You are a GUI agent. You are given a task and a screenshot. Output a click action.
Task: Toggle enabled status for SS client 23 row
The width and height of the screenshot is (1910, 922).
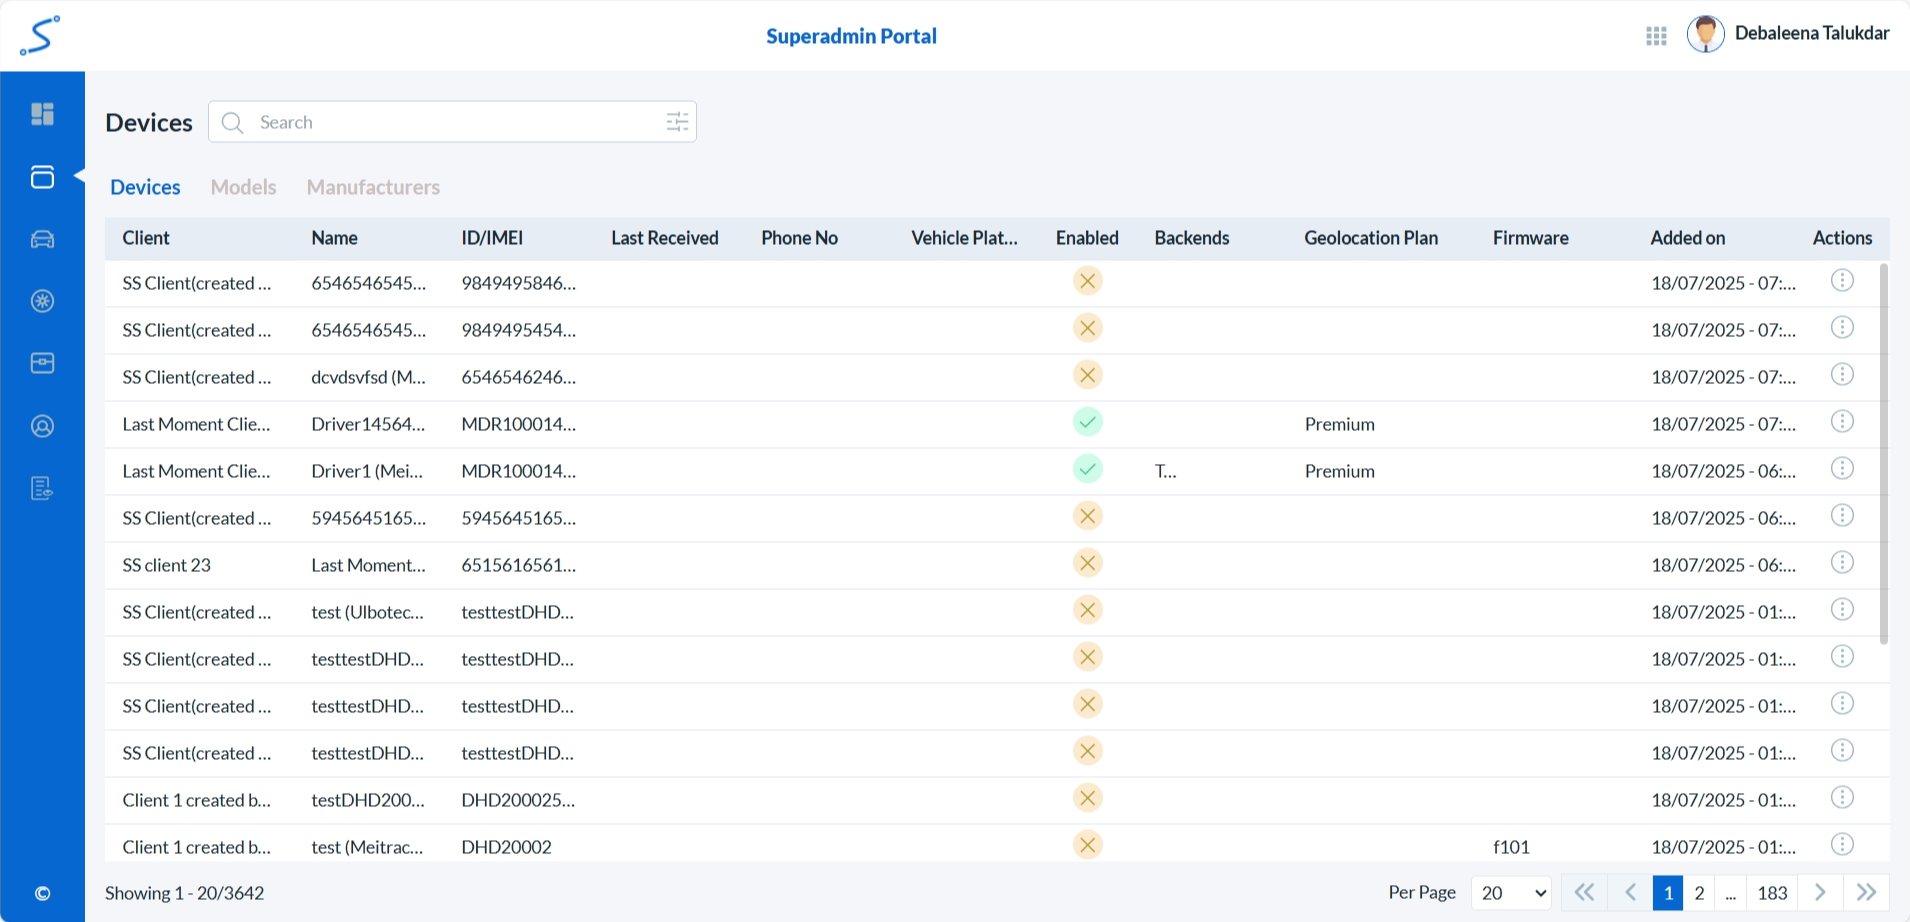[1087, 563]
